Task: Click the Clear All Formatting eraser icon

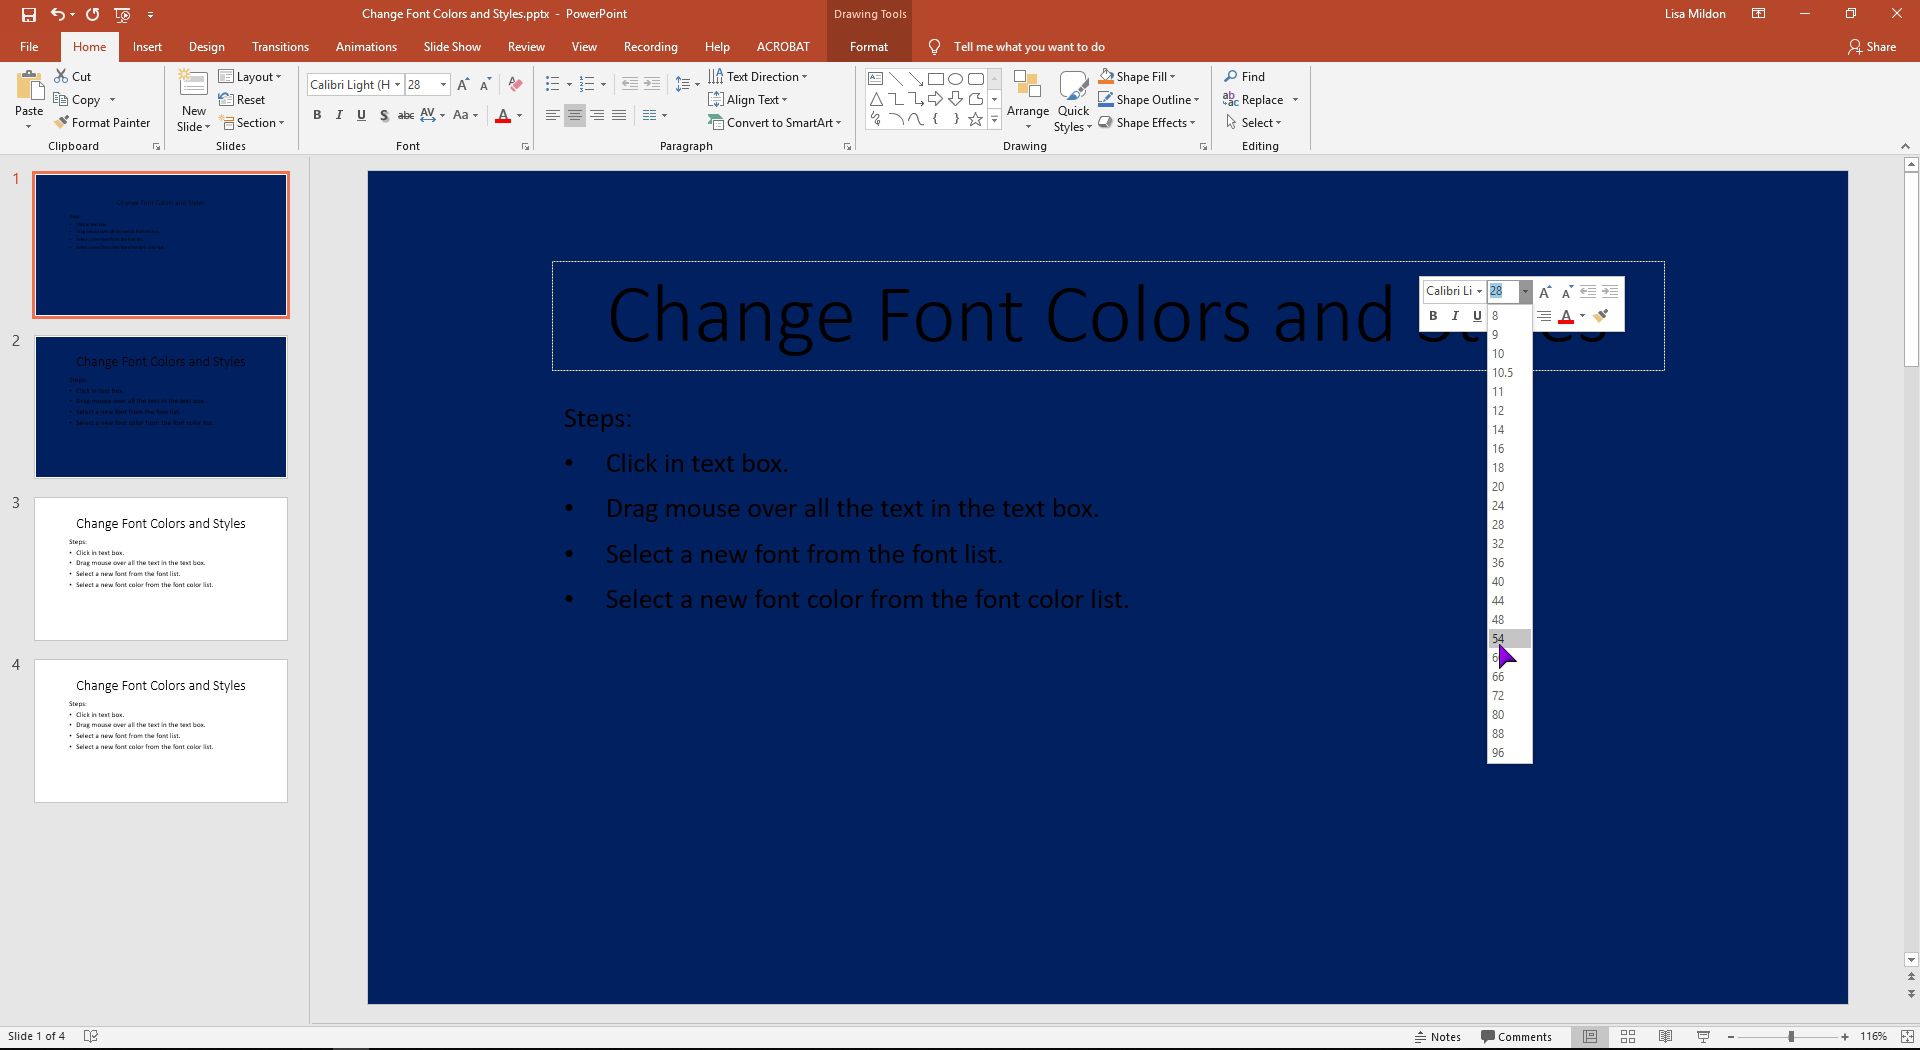Action: point(515,85)
